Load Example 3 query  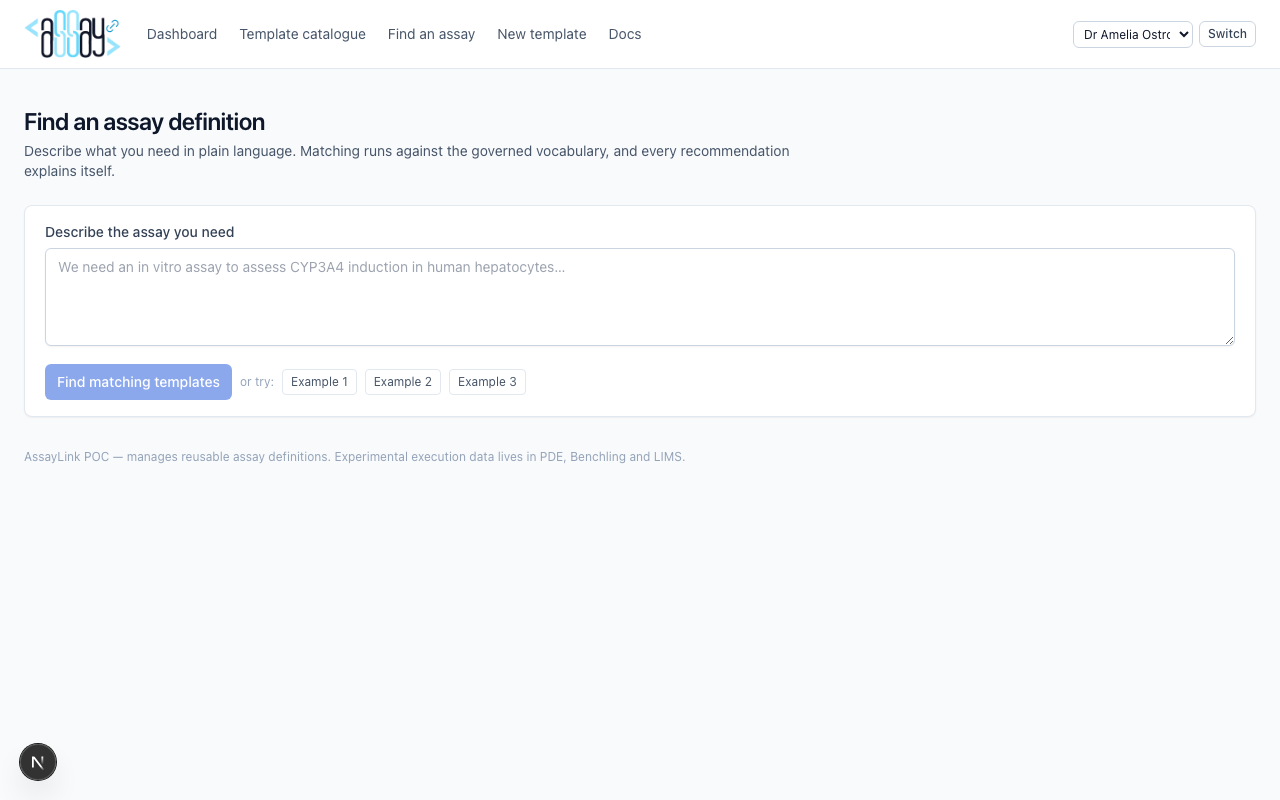click(x=487, y=382)
